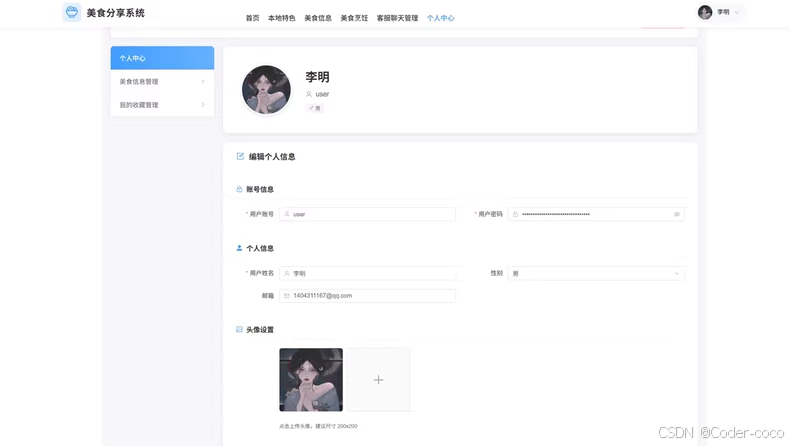Viewport: 790px width, 446px height.
Task: Select 个人中心 in the left sidebar
Action: pyautogui.click(x=162, y=58)
